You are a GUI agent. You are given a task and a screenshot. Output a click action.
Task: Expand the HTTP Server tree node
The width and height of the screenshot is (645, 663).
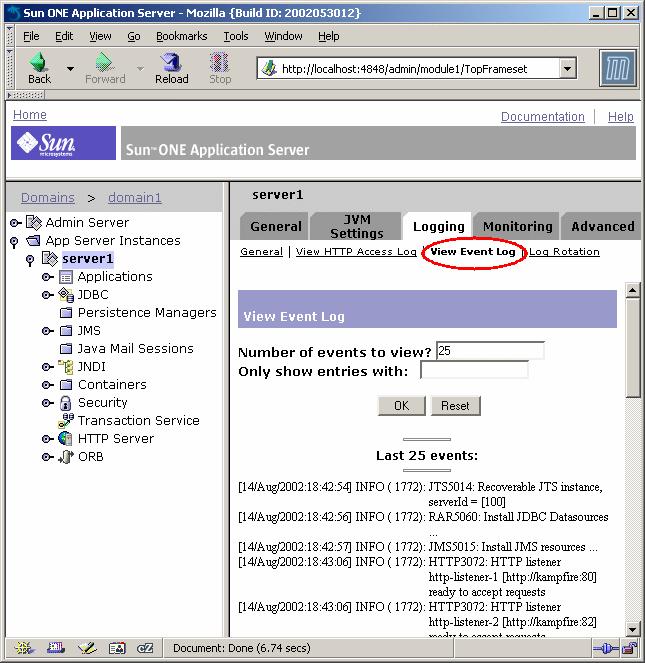[48, 439]
